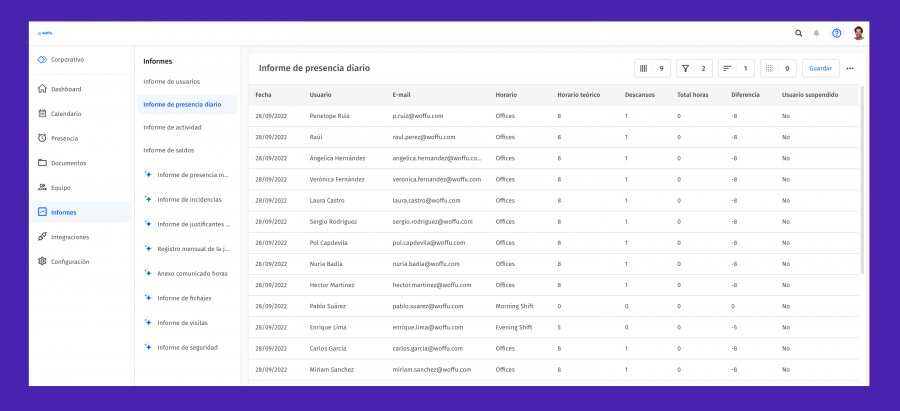
Task: Click sparkle icon beside Informe de fichajes
Action: pos(148,298)
